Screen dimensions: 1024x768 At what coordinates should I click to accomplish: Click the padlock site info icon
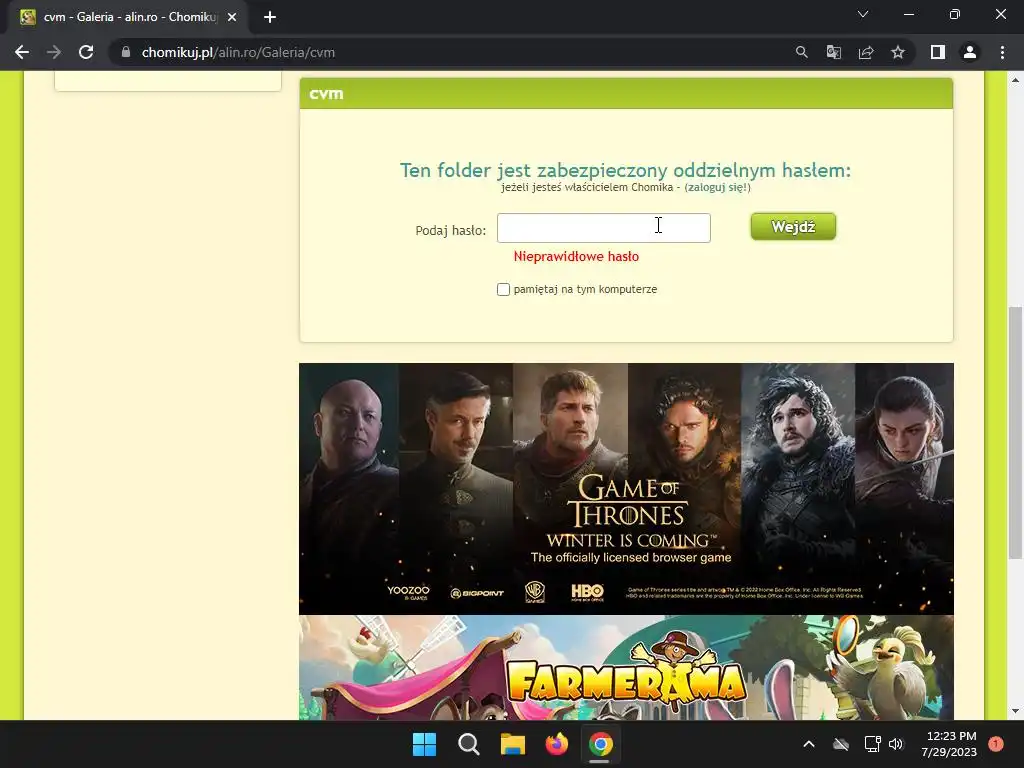pos(126,52)
